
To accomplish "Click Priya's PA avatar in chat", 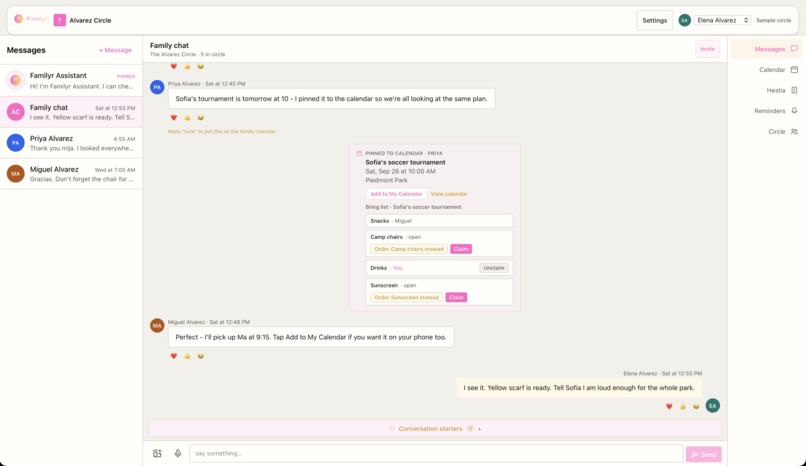I will (x=157, y=87).
